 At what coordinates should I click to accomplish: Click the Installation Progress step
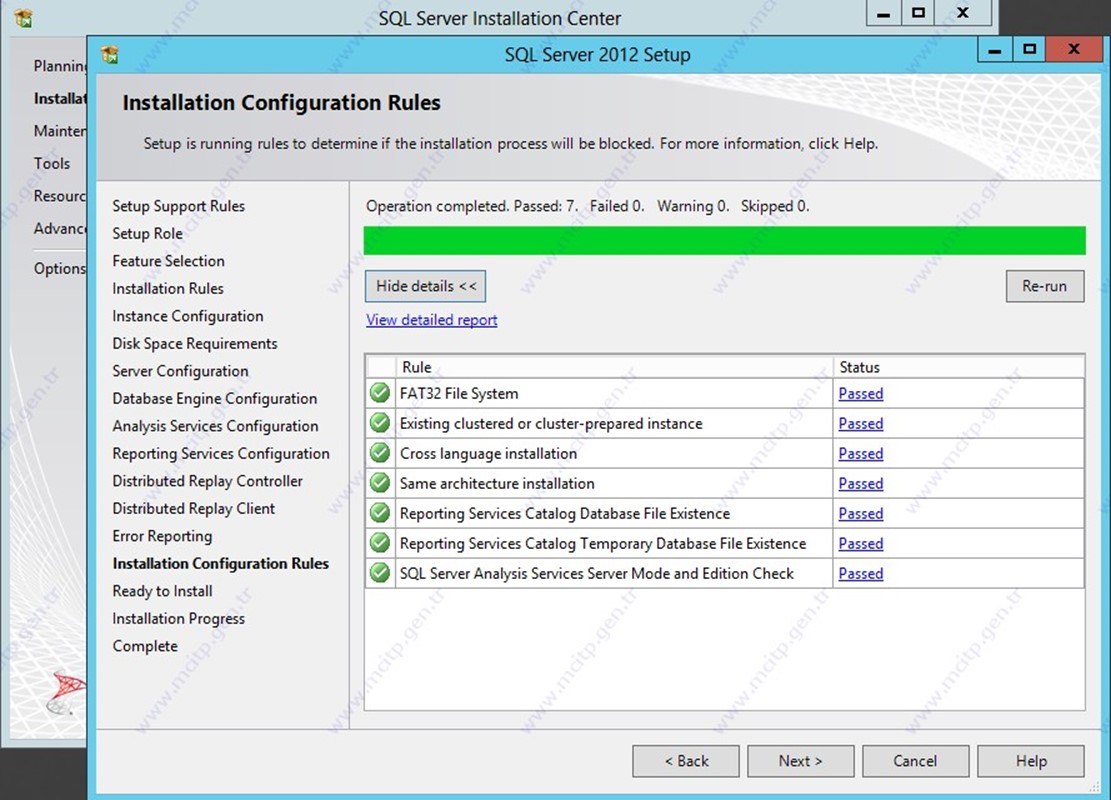[179, 619]
